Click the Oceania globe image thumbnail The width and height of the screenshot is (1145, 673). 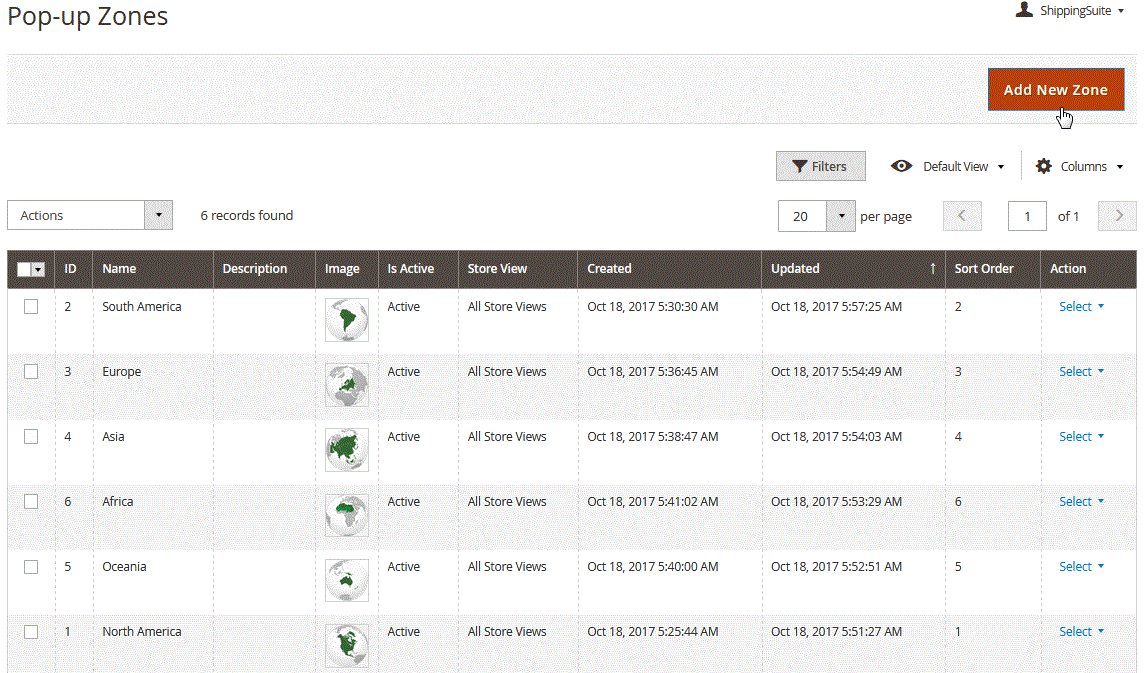point(346,580)
